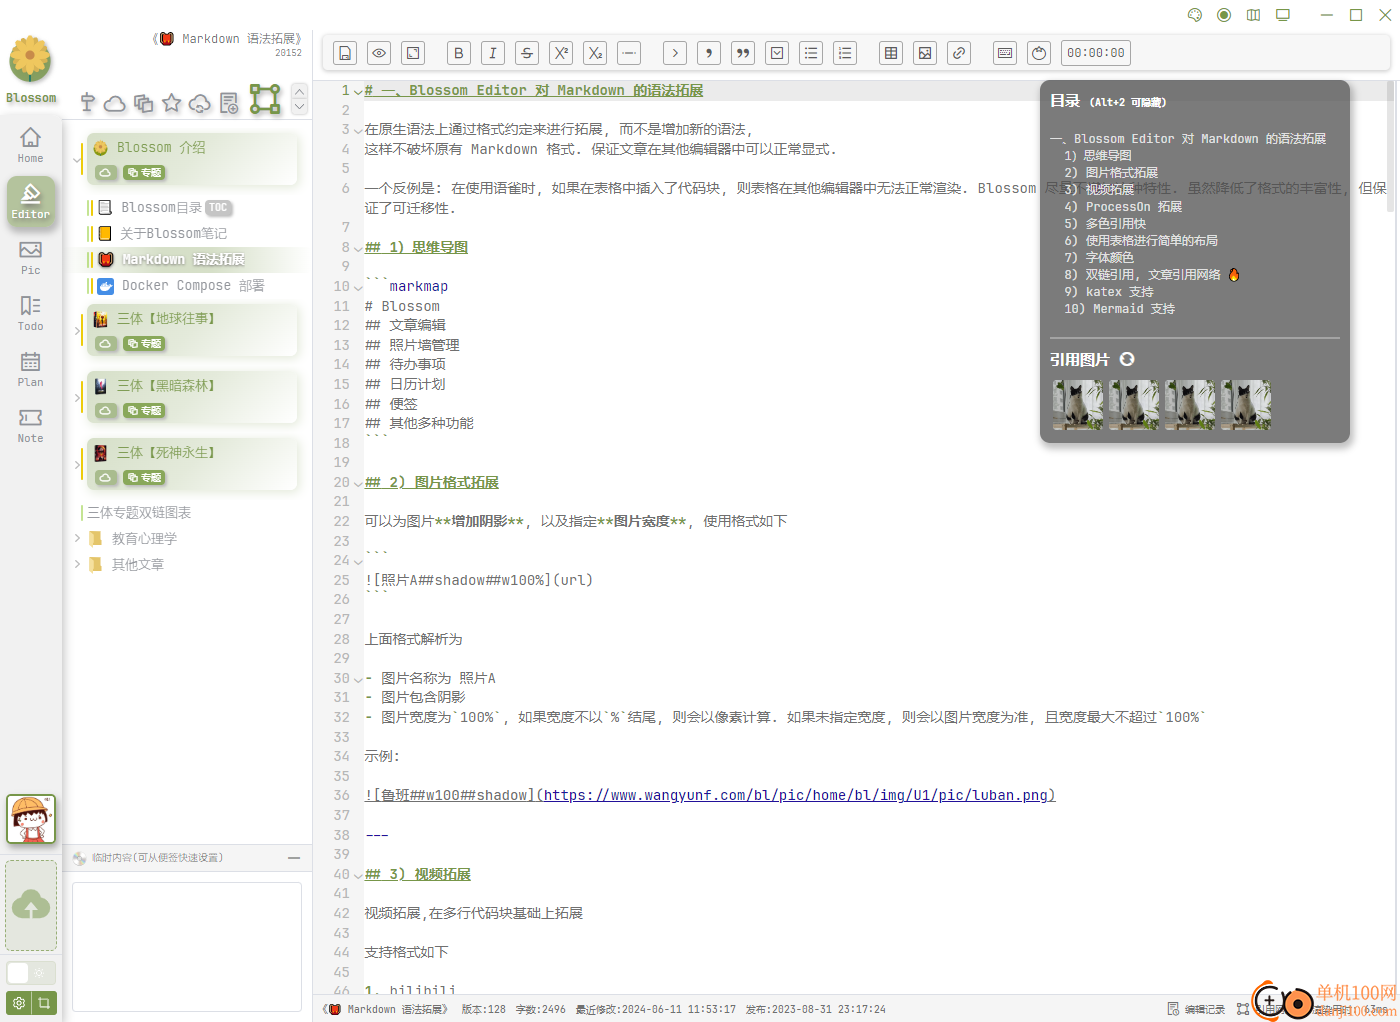Expand the 三体【地球往事】 folder

[x=78, y=330]
